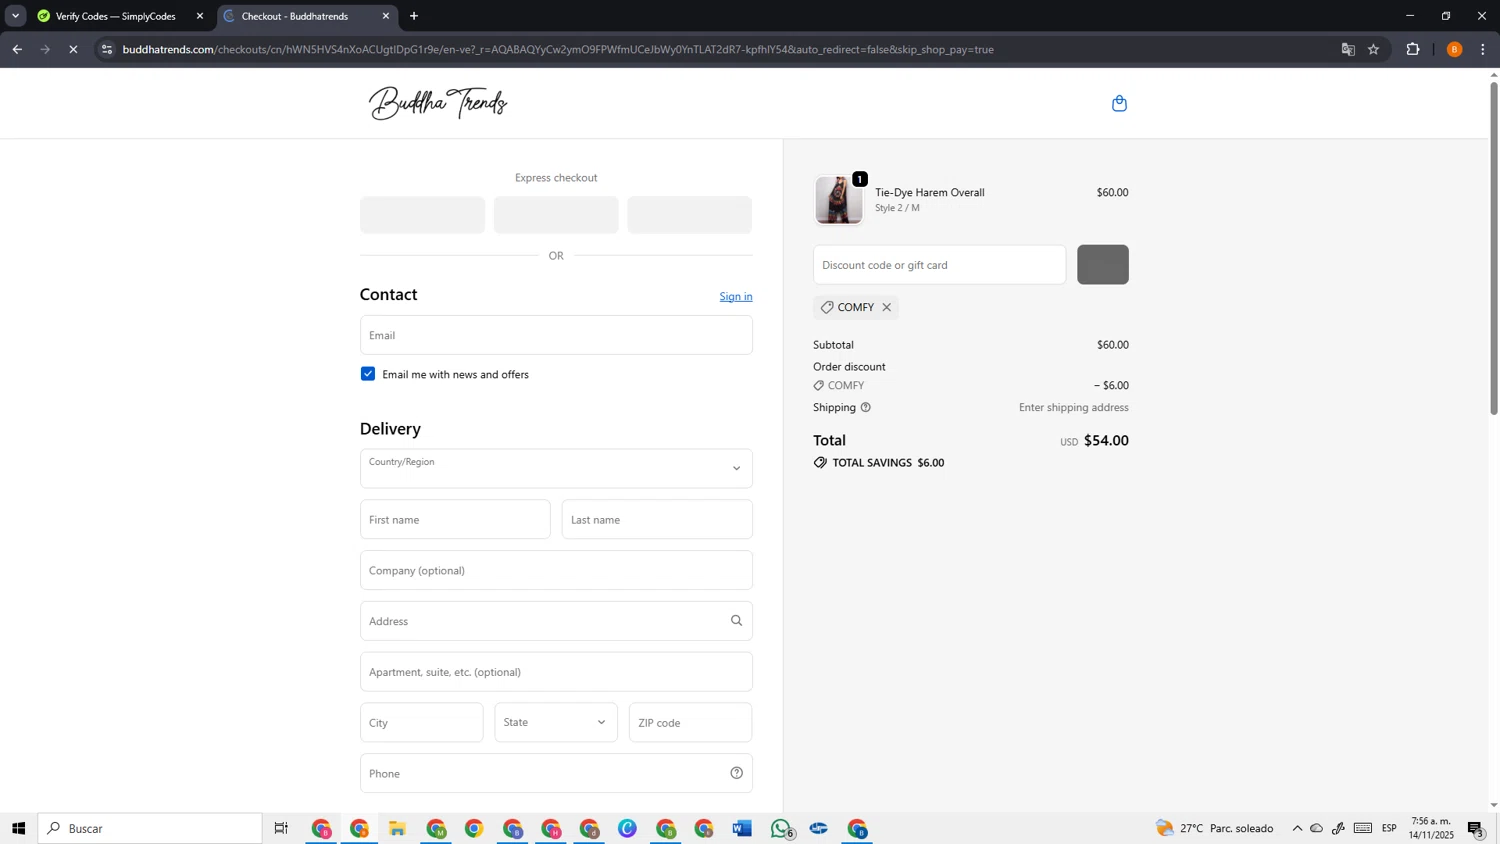Viewport: 1500px width, 844px height.
Task: Focus the Discount code or gift card field
Action: pyautogui.click(x=940, y=265)
